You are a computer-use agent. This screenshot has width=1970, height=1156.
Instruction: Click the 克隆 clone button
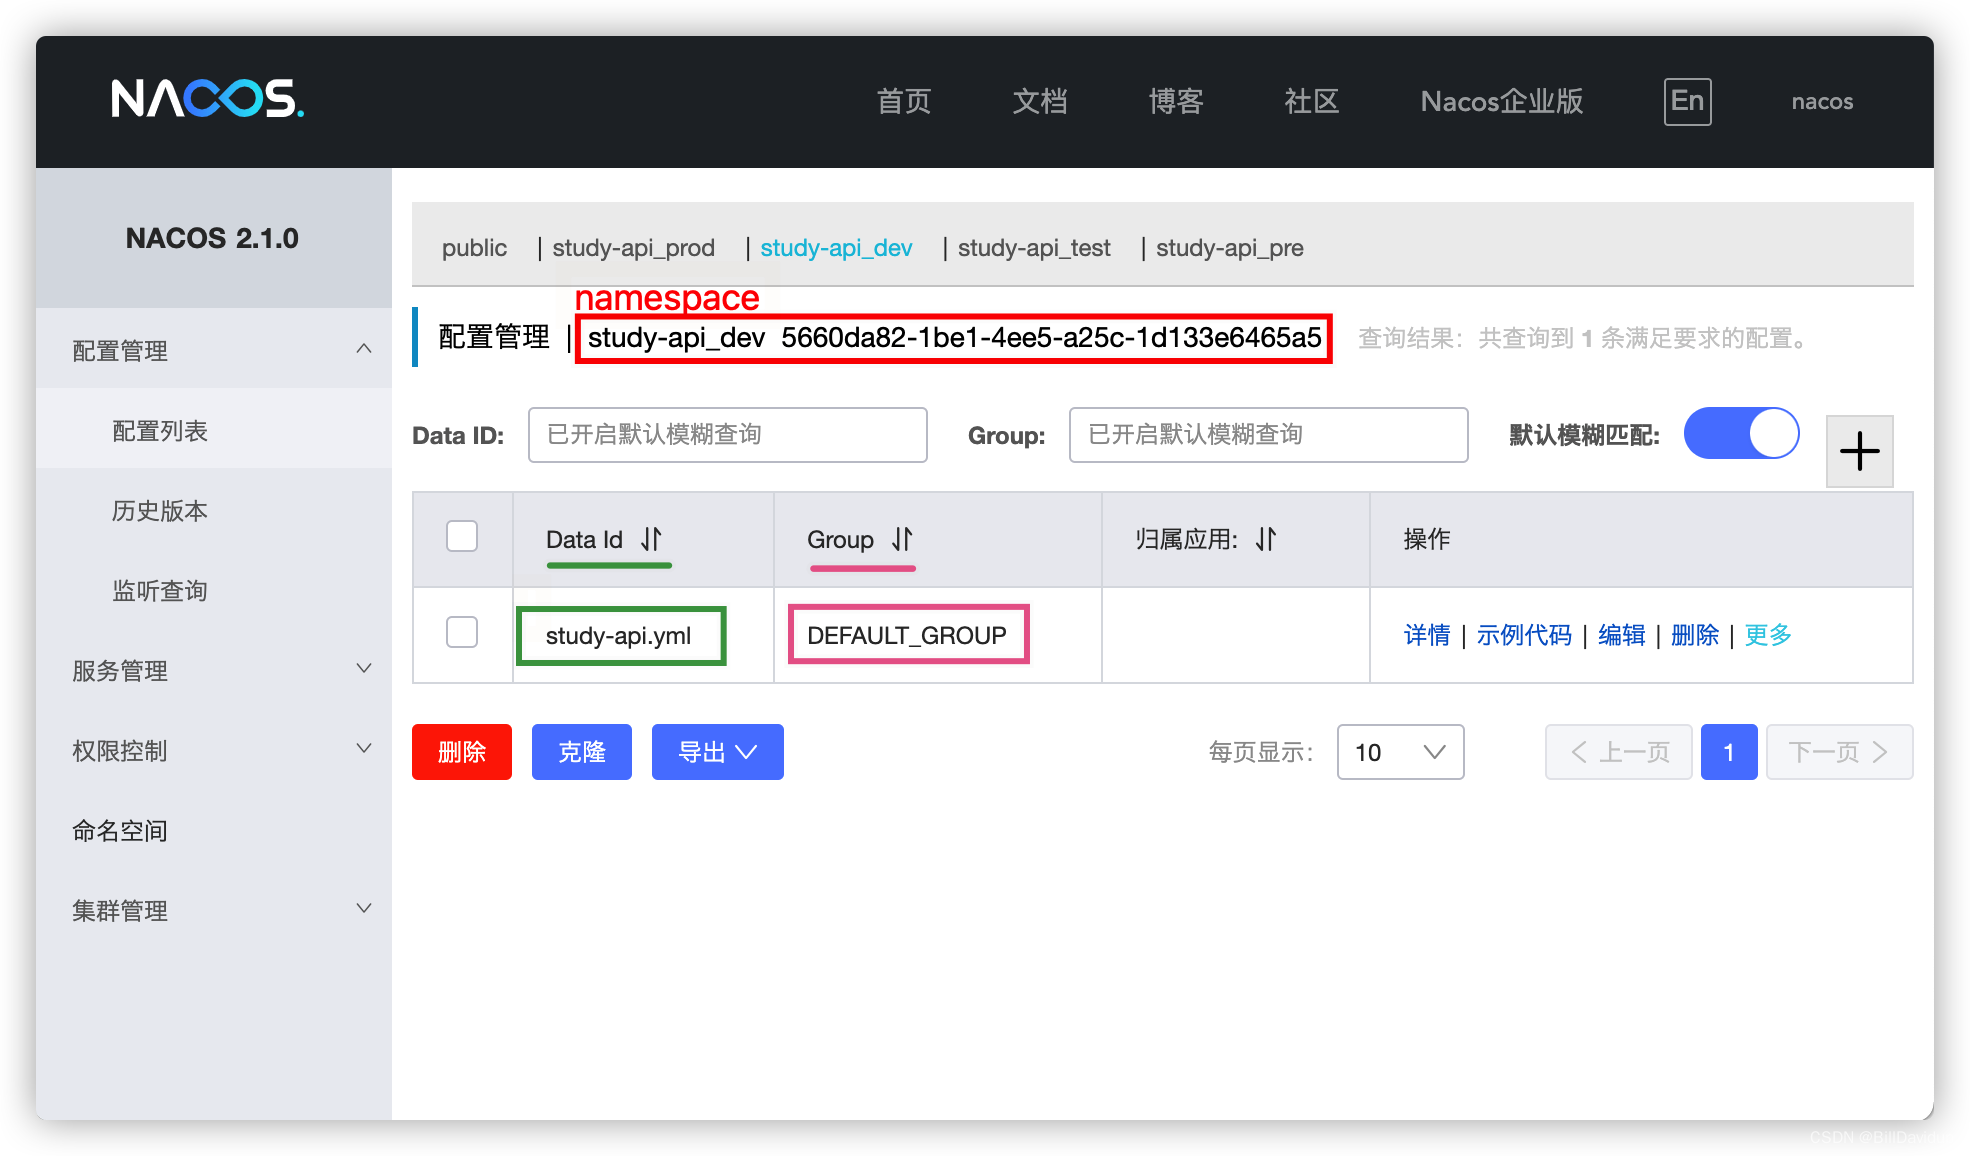coord(582,752)
